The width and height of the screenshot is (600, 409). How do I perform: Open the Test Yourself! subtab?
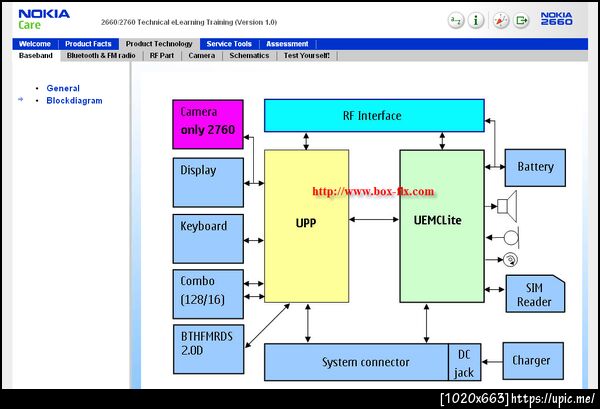click(x=307, y=55)
